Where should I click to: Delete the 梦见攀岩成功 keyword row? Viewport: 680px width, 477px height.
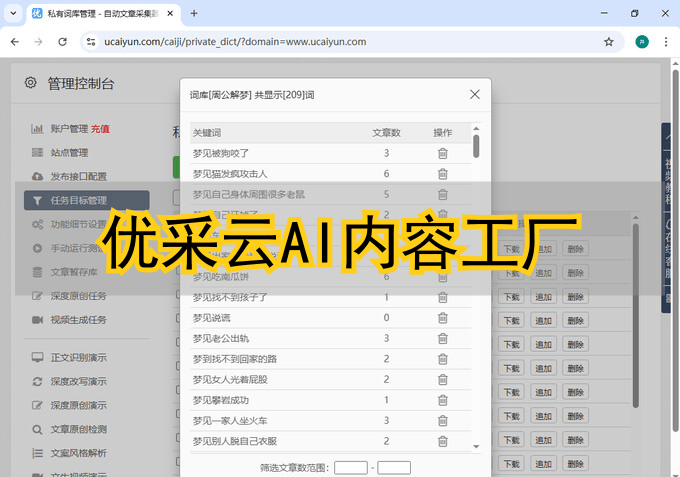(442, 400)
